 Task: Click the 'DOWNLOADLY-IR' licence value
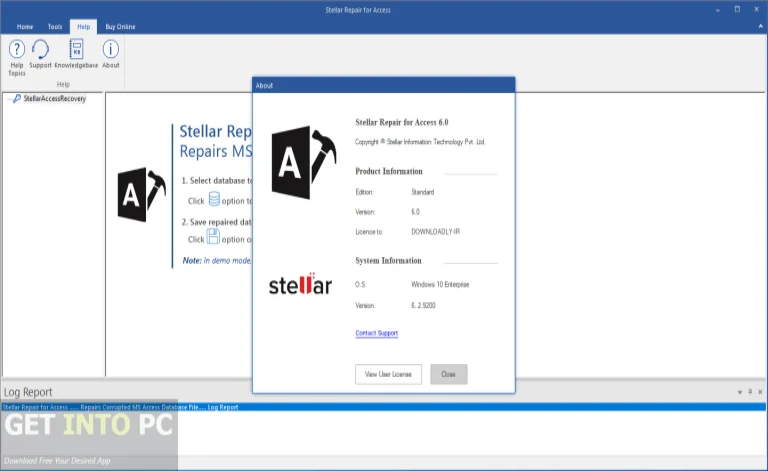coord(435,232)
